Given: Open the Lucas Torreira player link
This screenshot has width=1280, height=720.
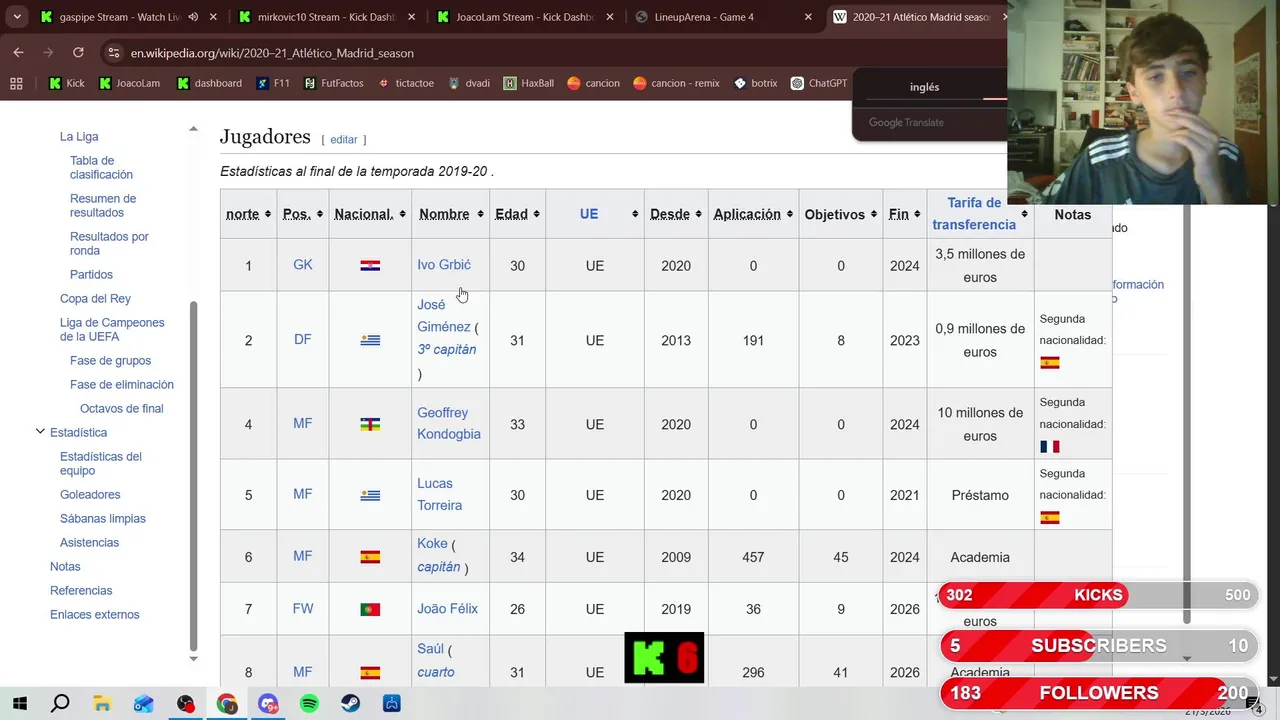Looking at the screenshot, I should (440, 494).
